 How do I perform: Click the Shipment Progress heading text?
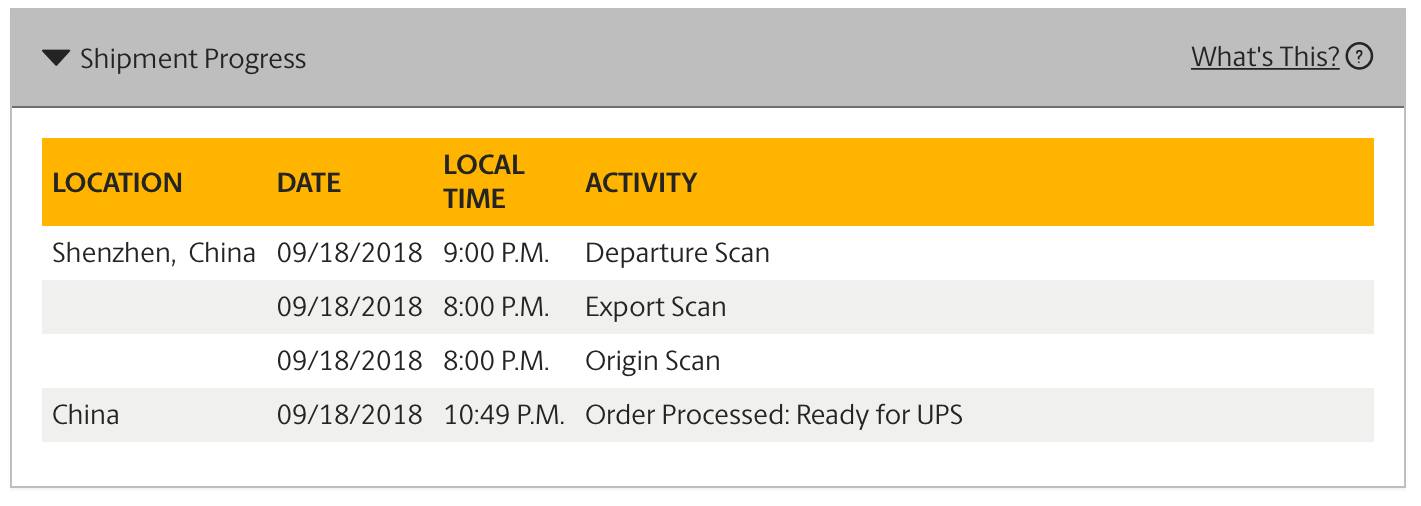coord(193,59)
